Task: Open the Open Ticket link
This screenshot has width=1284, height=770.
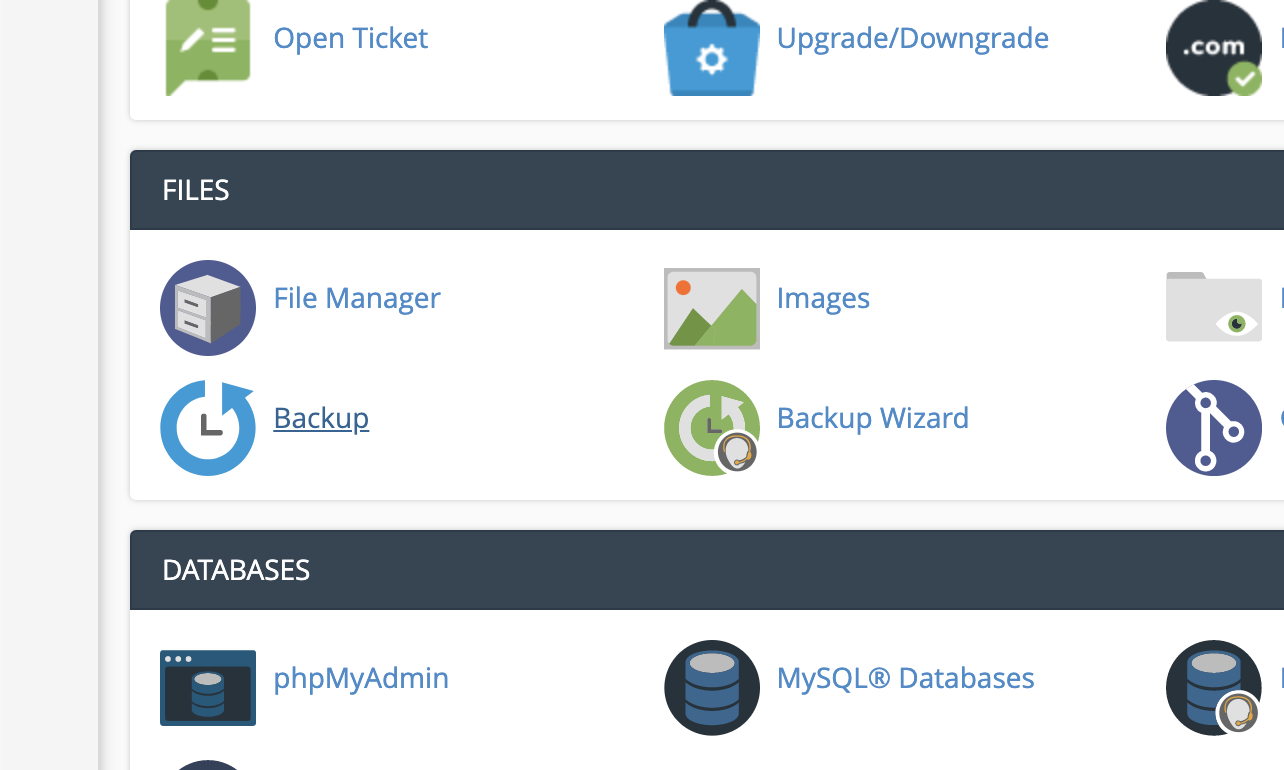Action: 350,38
